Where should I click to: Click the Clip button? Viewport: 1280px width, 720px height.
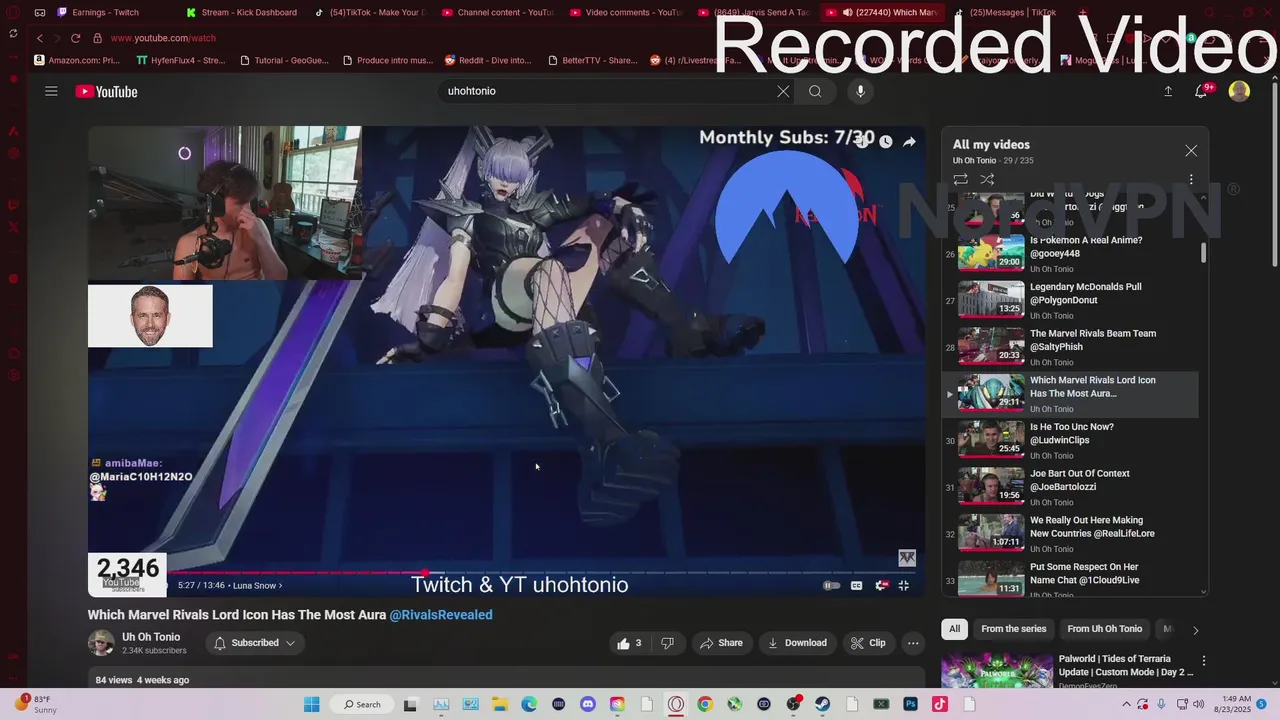(868, 643)
